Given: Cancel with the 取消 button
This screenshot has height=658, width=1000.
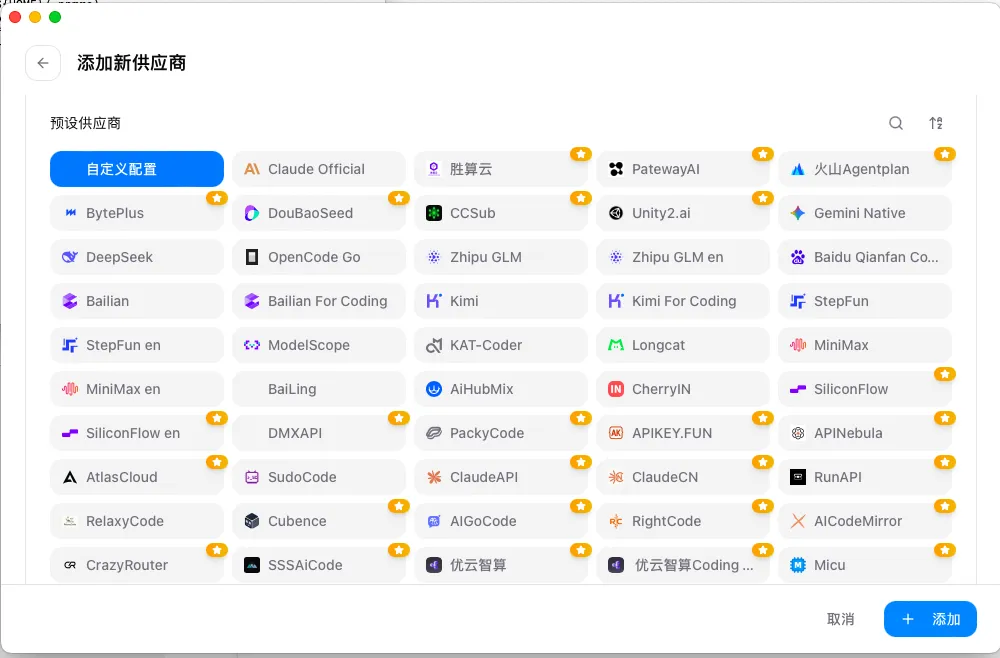Looking at the screenshot, I should point(840,619).
